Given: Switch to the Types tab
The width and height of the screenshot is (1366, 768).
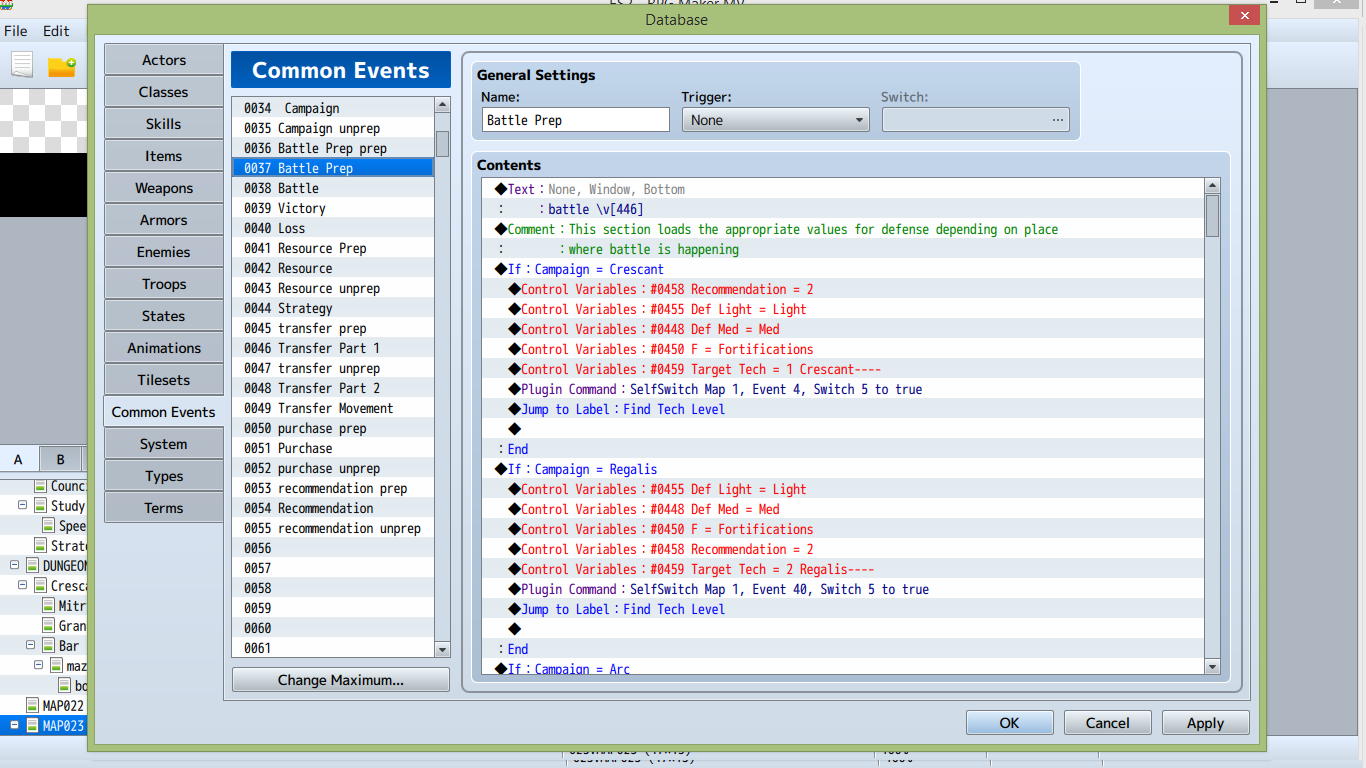Looking at the screenshot, I should [164, 476].
